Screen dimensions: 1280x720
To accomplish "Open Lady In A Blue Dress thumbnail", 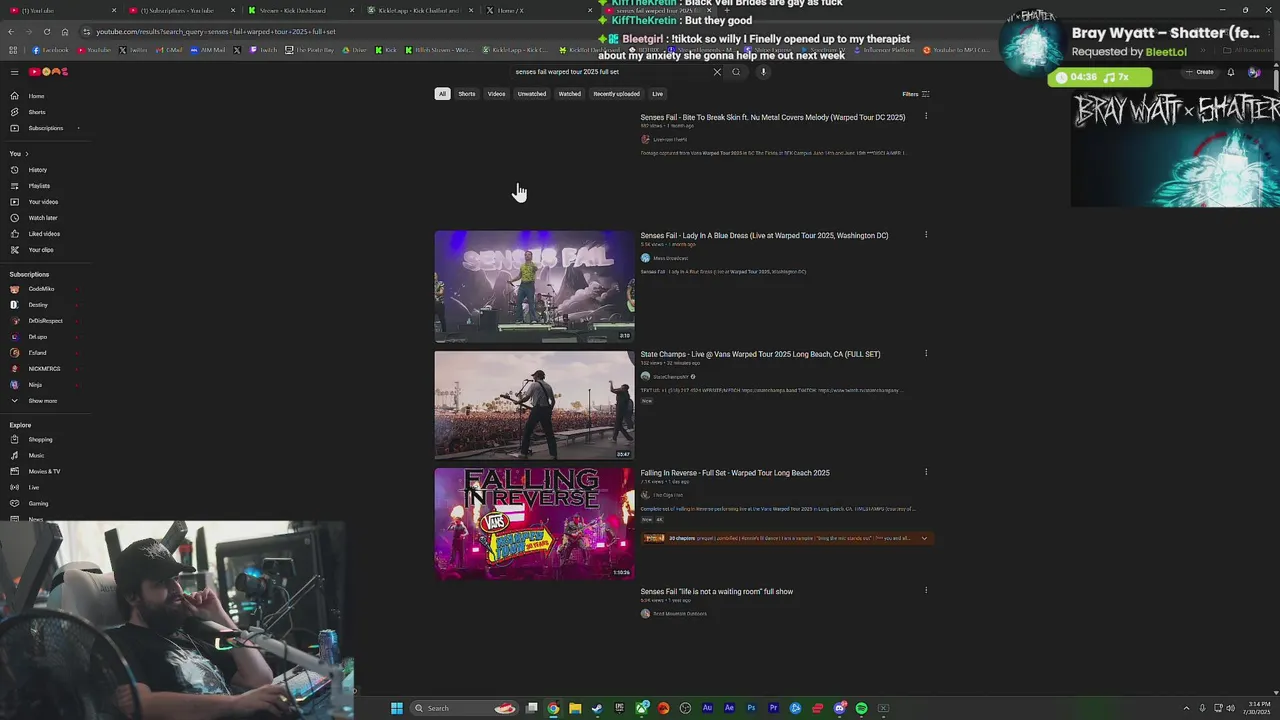I will coord(534,287).
